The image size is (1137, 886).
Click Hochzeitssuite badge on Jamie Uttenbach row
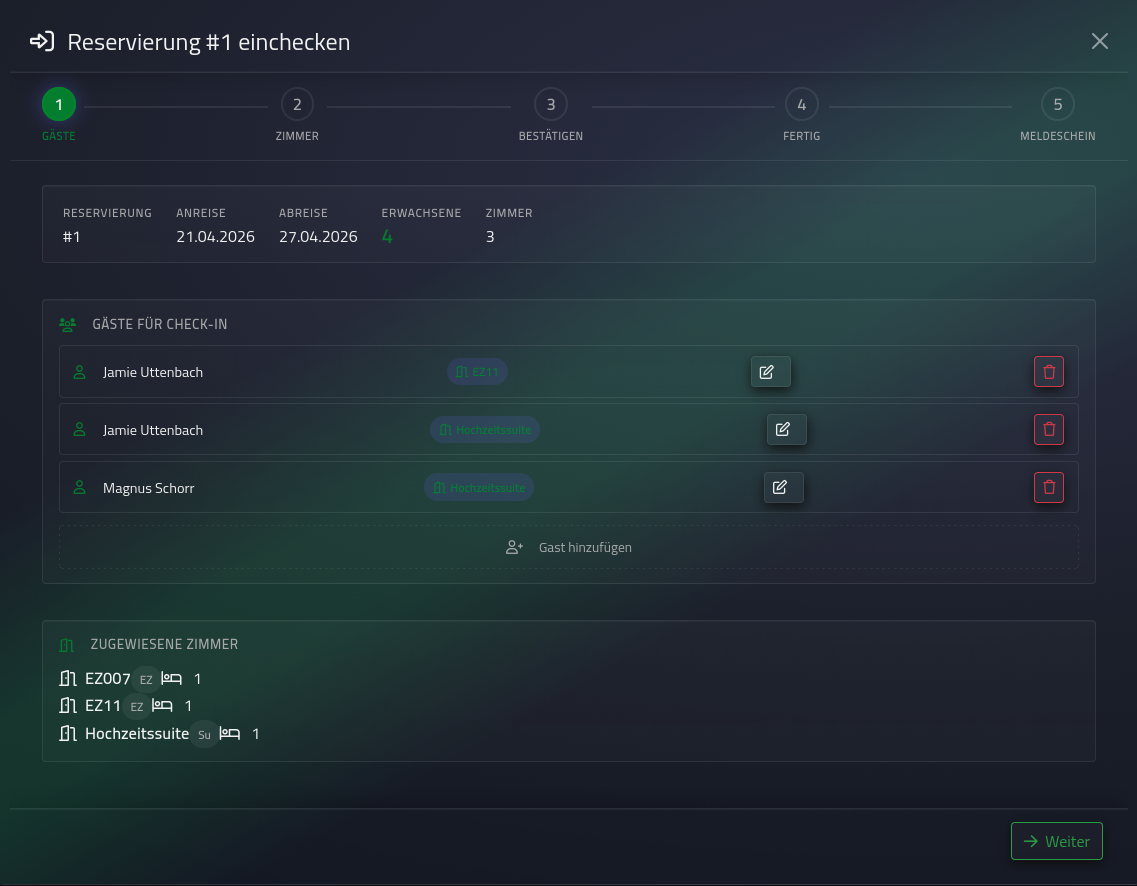[485, 430]
